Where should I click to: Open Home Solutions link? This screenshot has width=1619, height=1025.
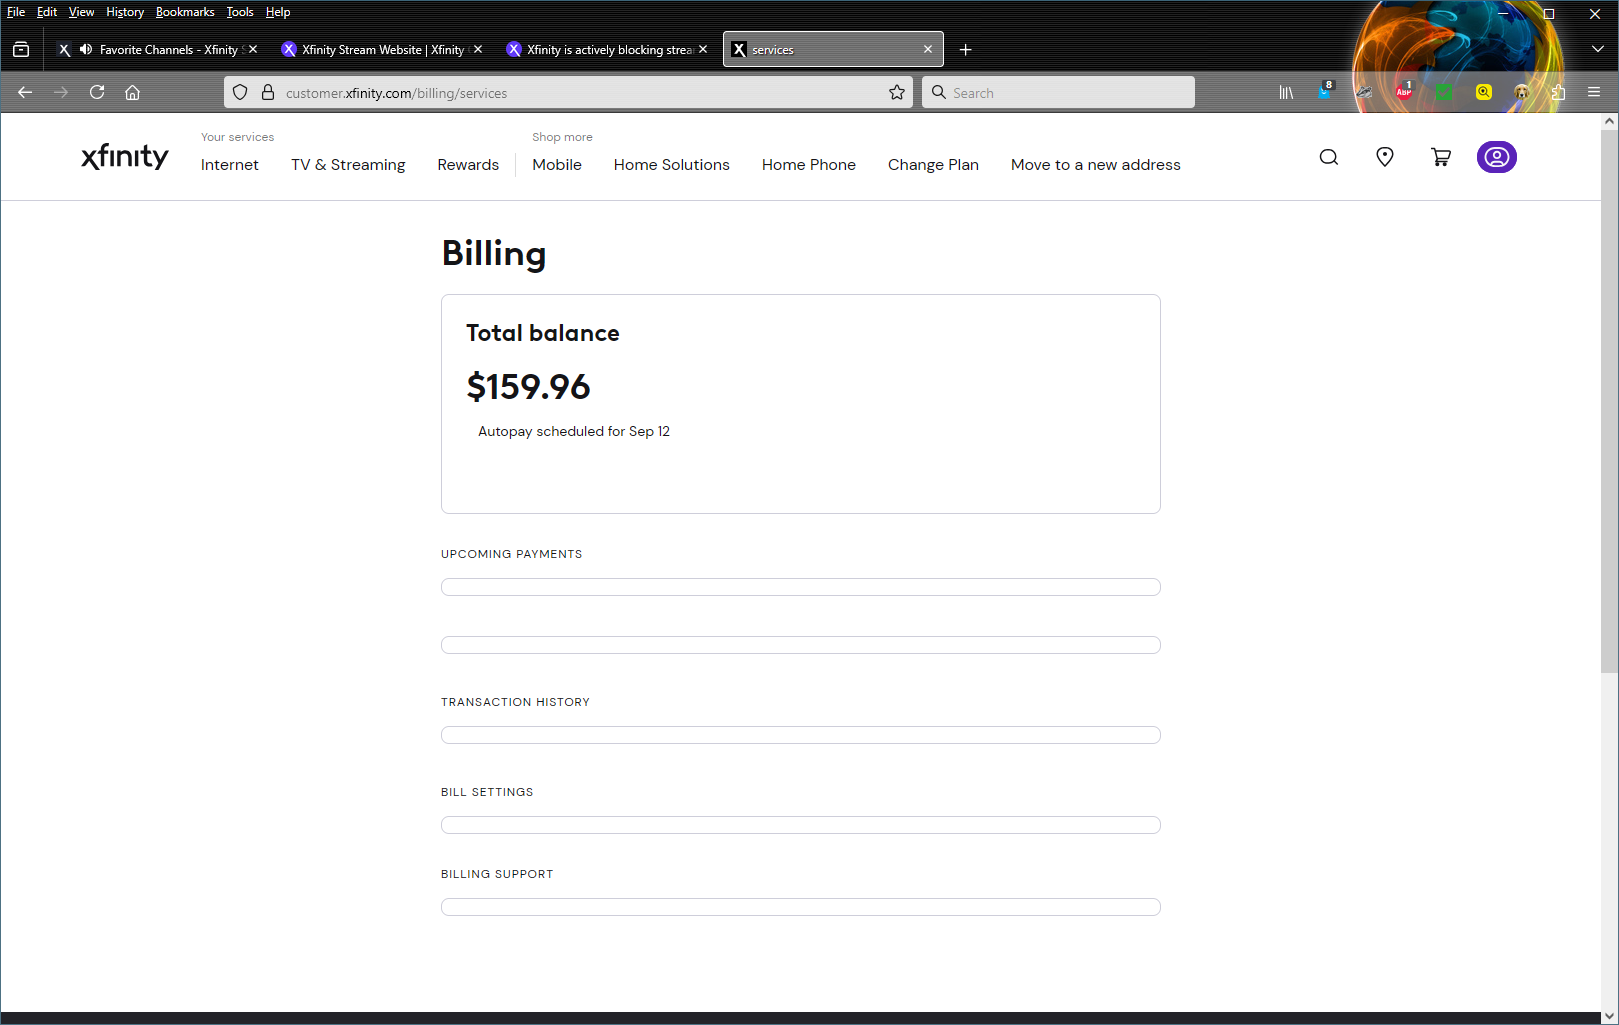pos(672,165)
